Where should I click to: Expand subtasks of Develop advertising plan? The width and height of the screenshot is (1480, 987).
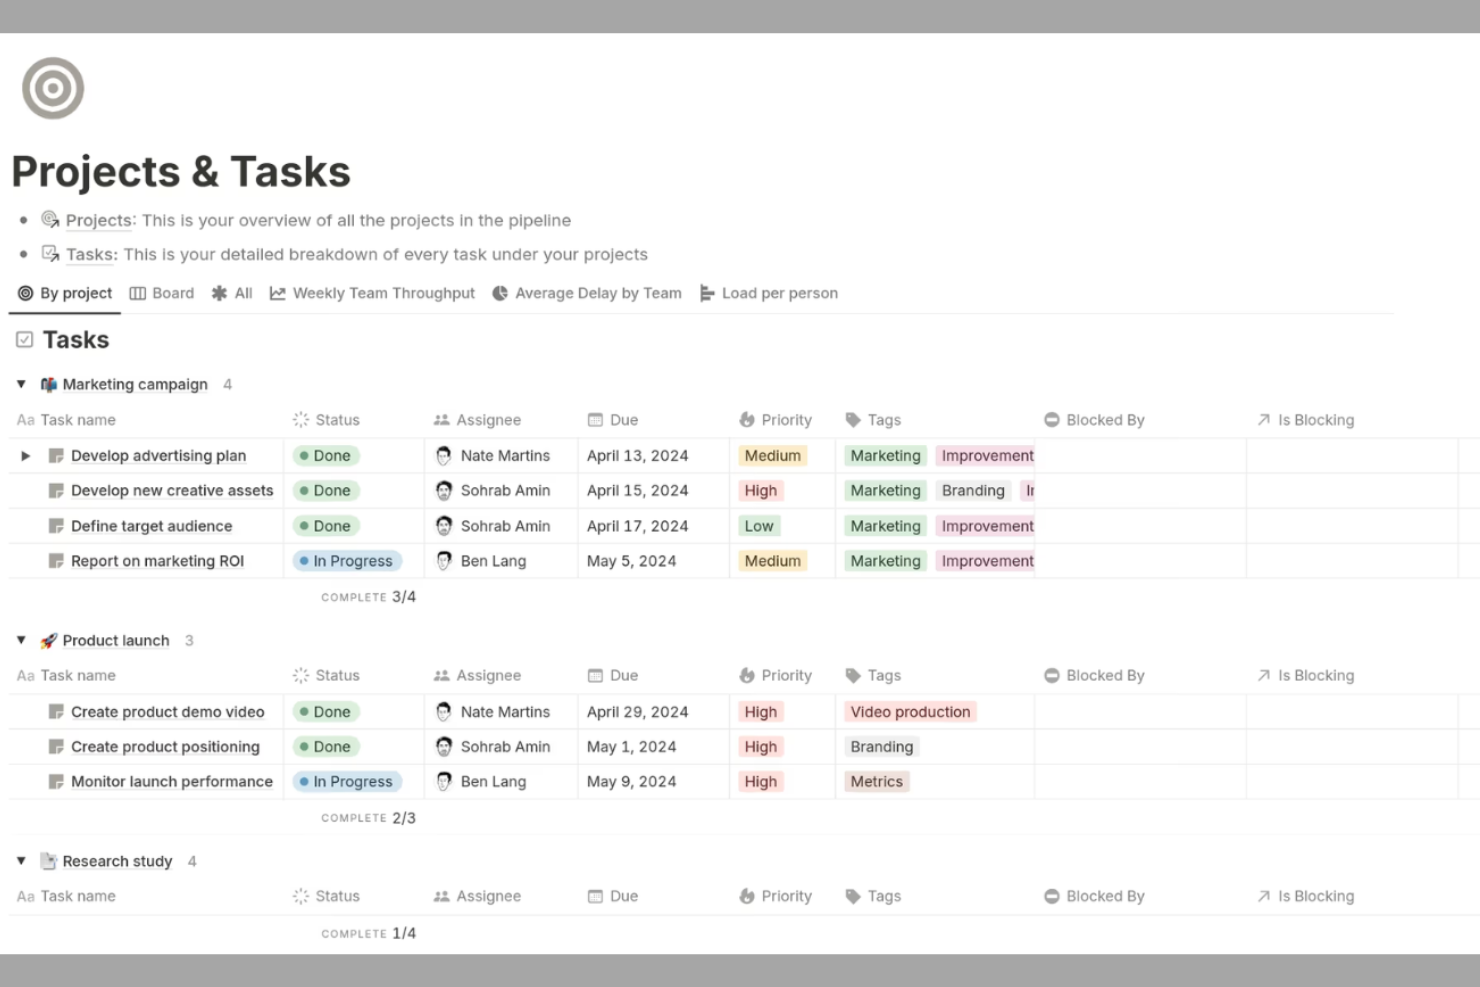[x=25, y=455]
